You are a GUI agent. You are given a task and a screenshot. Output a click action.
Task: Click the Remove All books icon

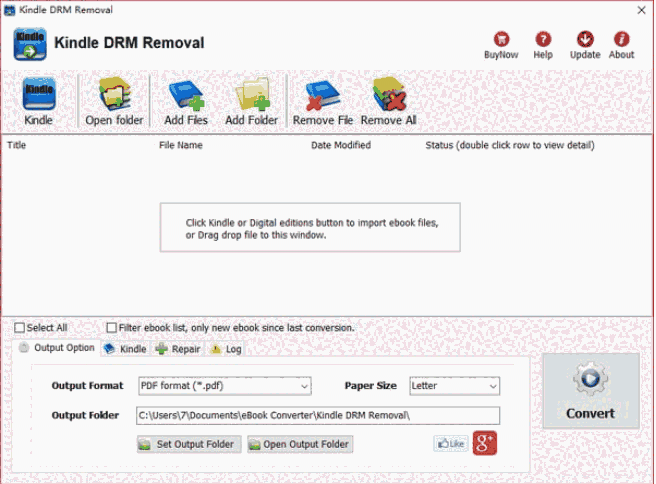point(389,94)
